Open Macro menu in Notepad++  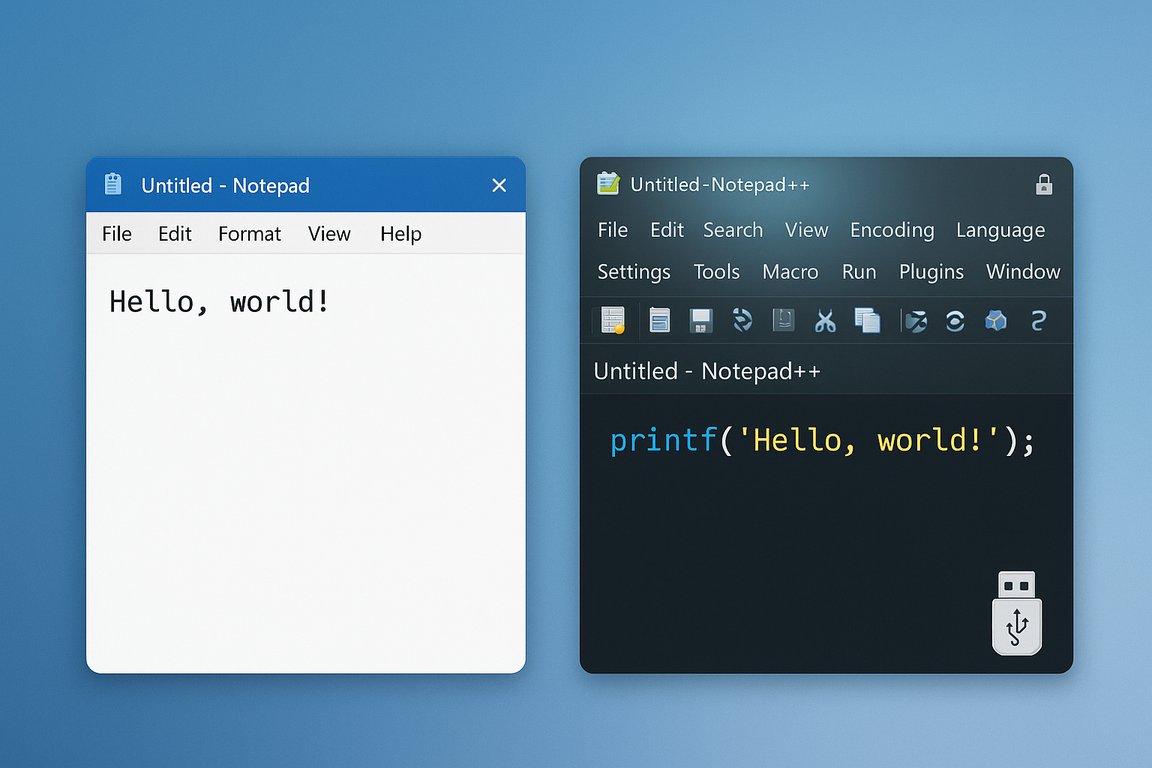(791, 272)
